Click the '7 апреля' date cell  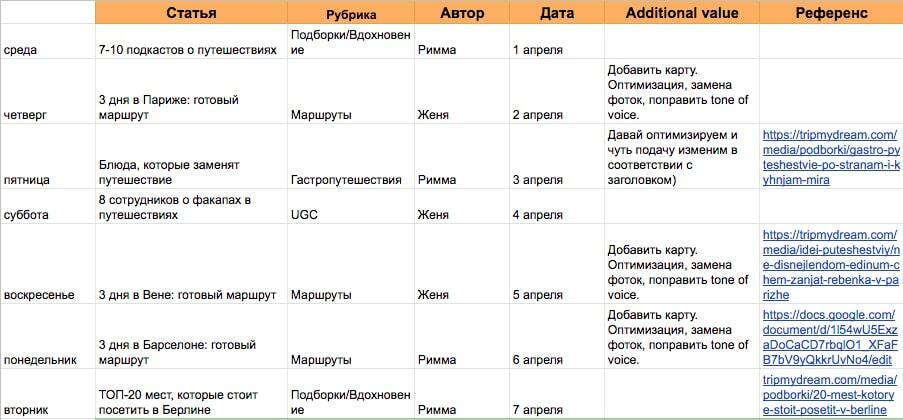(538, 409)
